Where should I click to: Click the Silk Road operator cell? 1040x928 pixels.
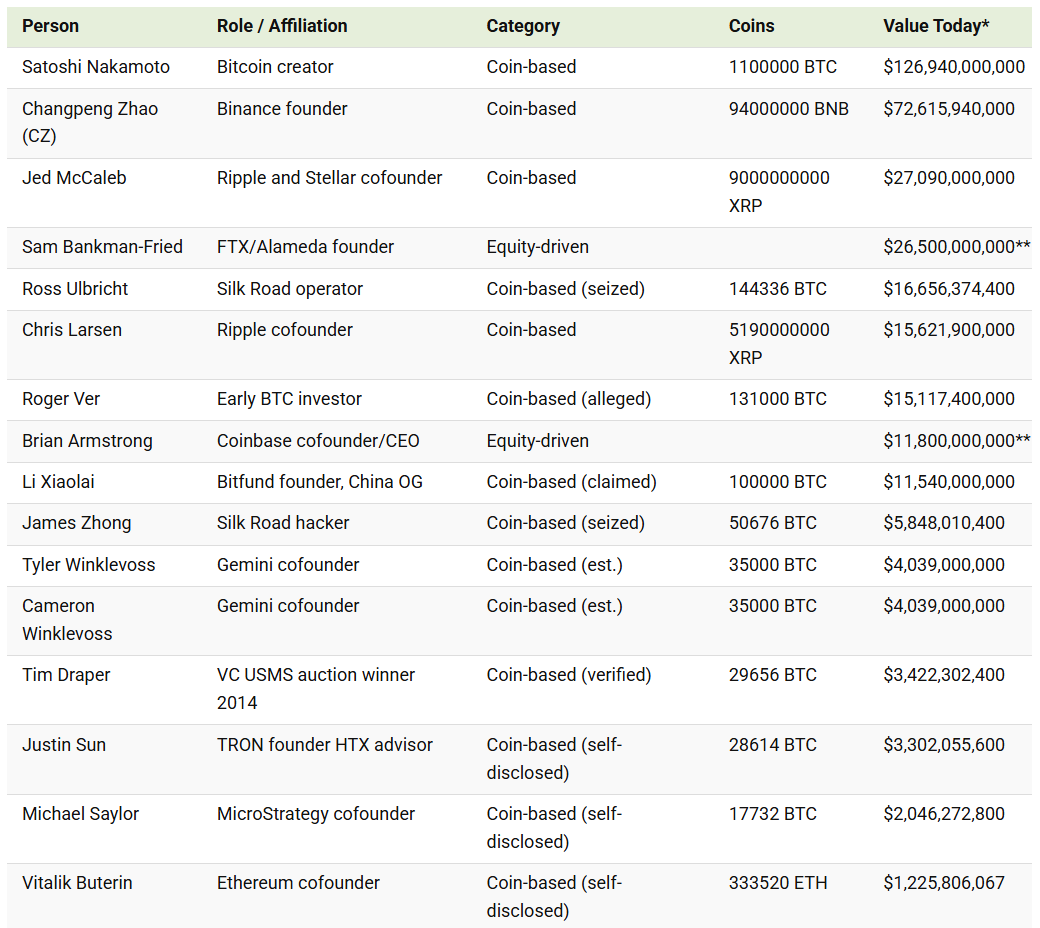(290, 289)
